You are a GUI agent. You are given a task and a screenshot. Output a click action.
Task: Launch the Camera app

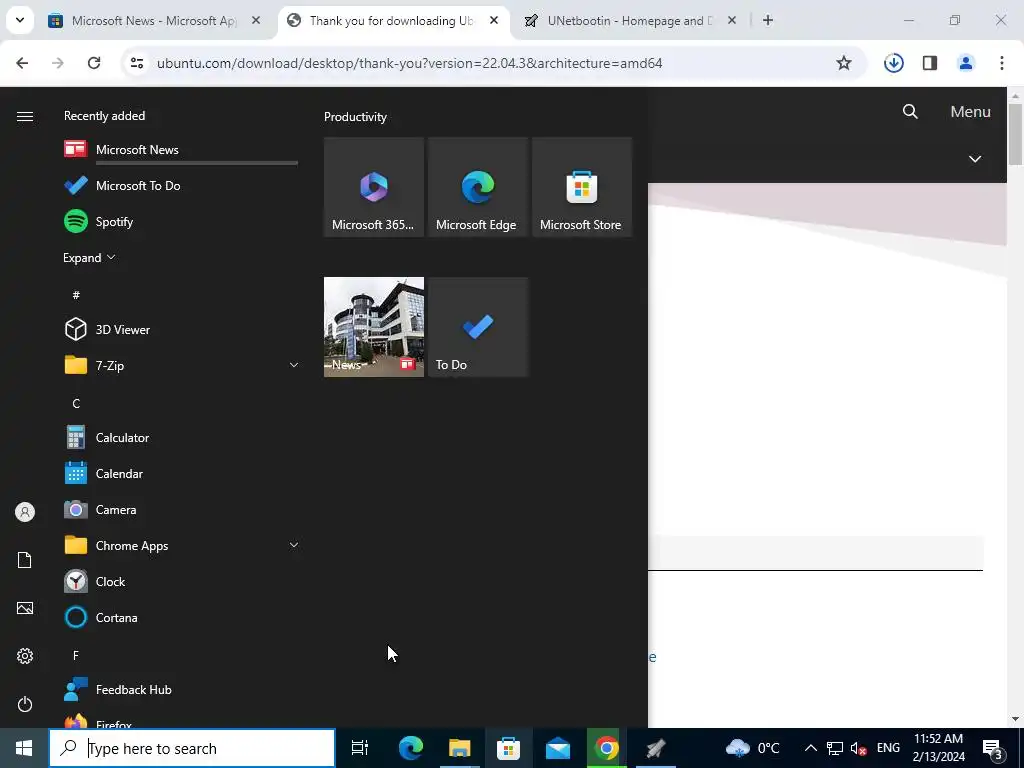pos(181,509)
